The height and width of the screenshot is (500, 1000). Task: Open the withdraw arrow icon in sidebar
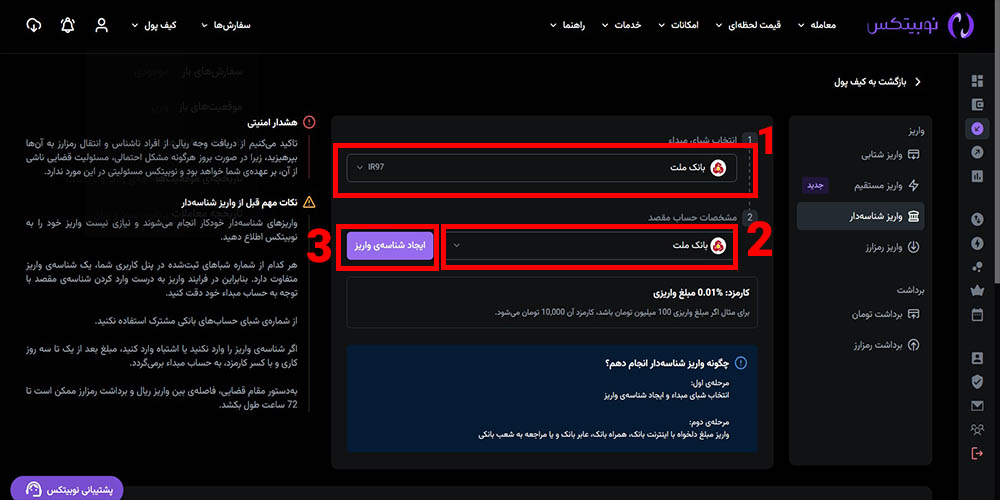click(977, 152)
